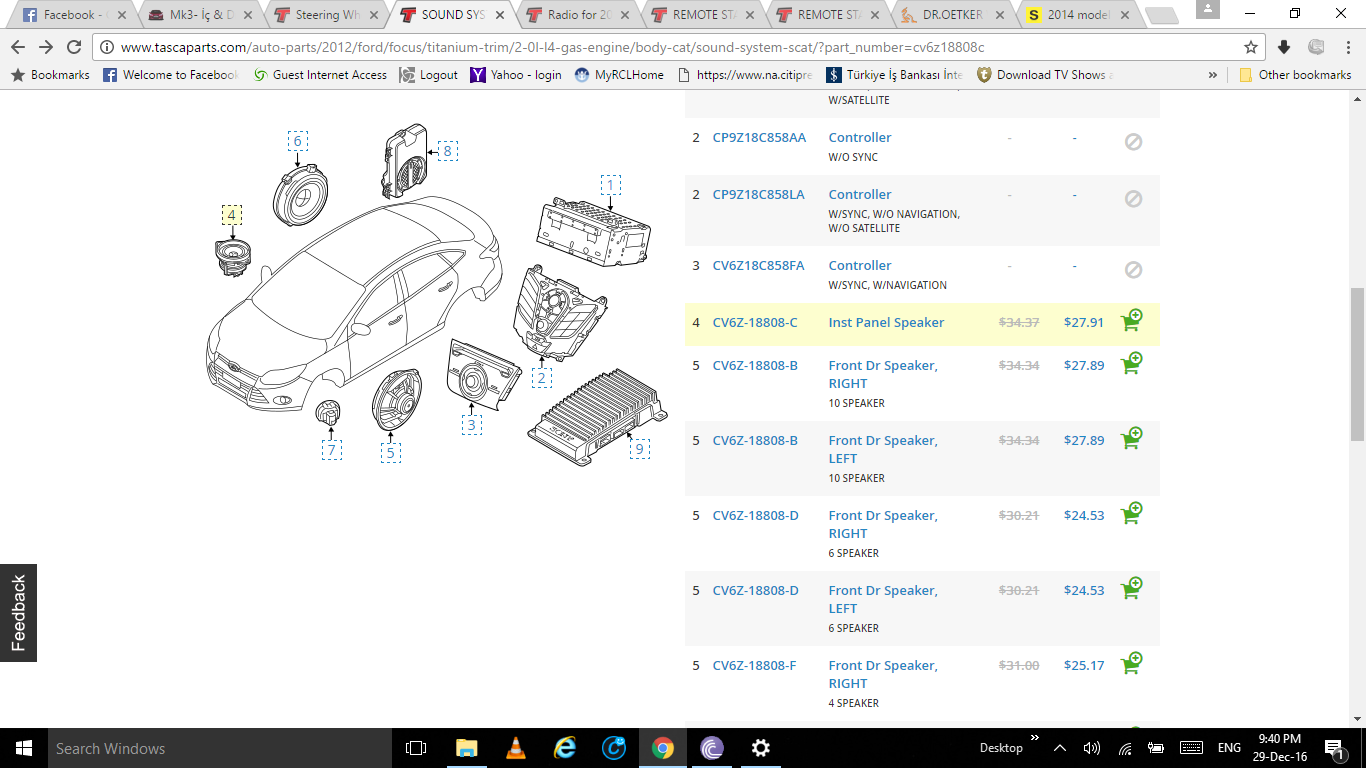Open part number link CV6Z-18808-C
This screenshot has width=1366, height=768.
point(755,322)
